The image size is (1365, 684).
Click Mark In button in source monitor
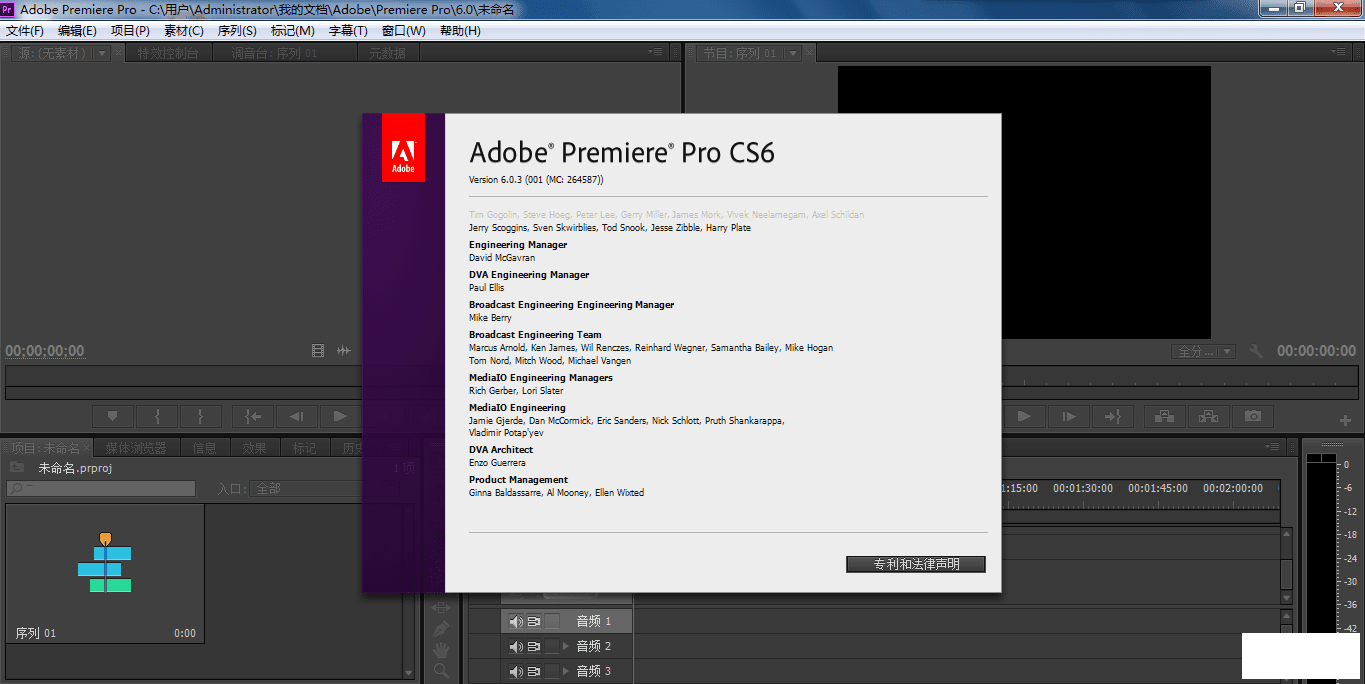tap(157, 416)
